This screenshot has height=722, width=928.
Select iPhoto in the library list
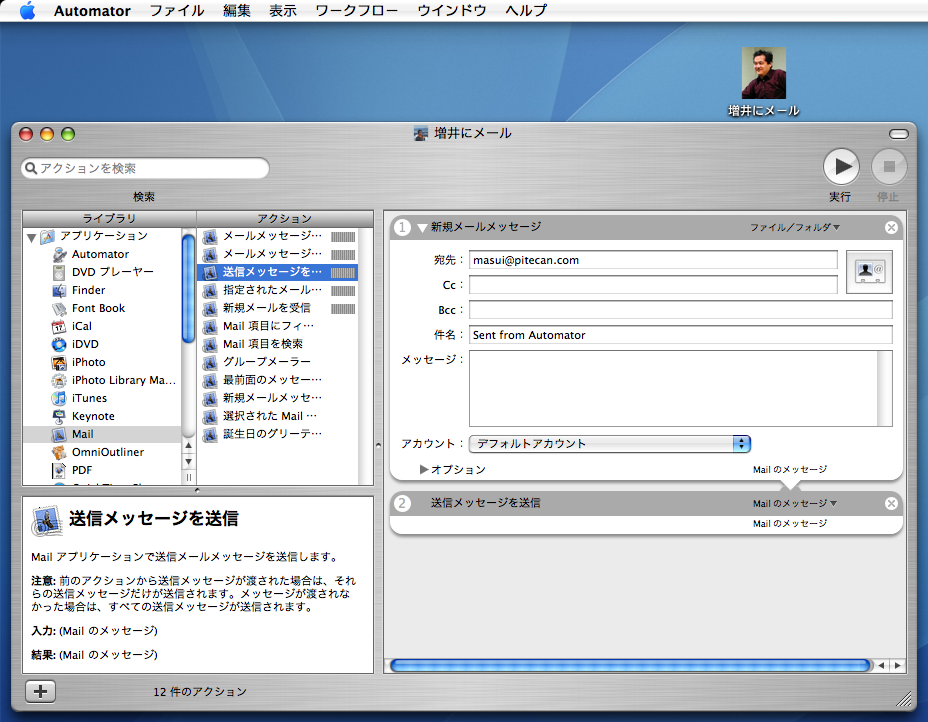click(101, 362)
